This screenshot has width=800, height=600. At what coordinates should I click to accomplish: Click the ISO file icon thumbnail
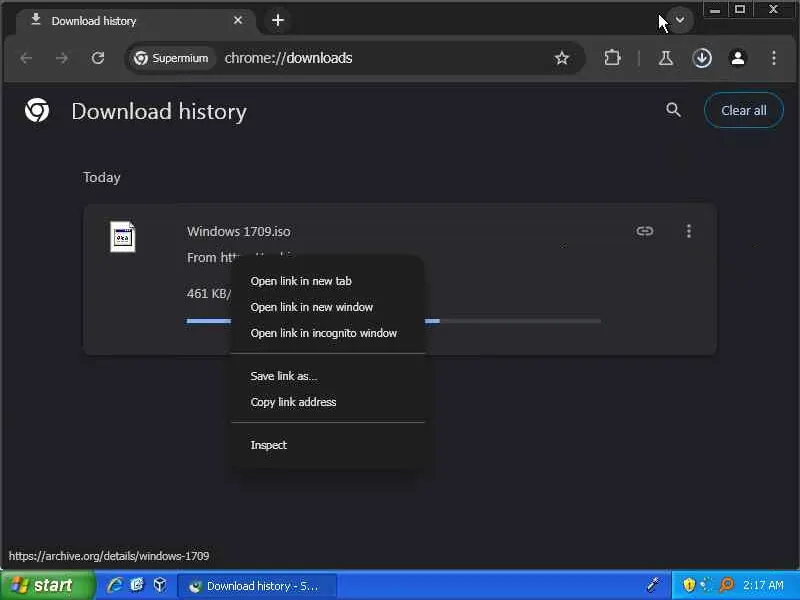tap(122, 237)
